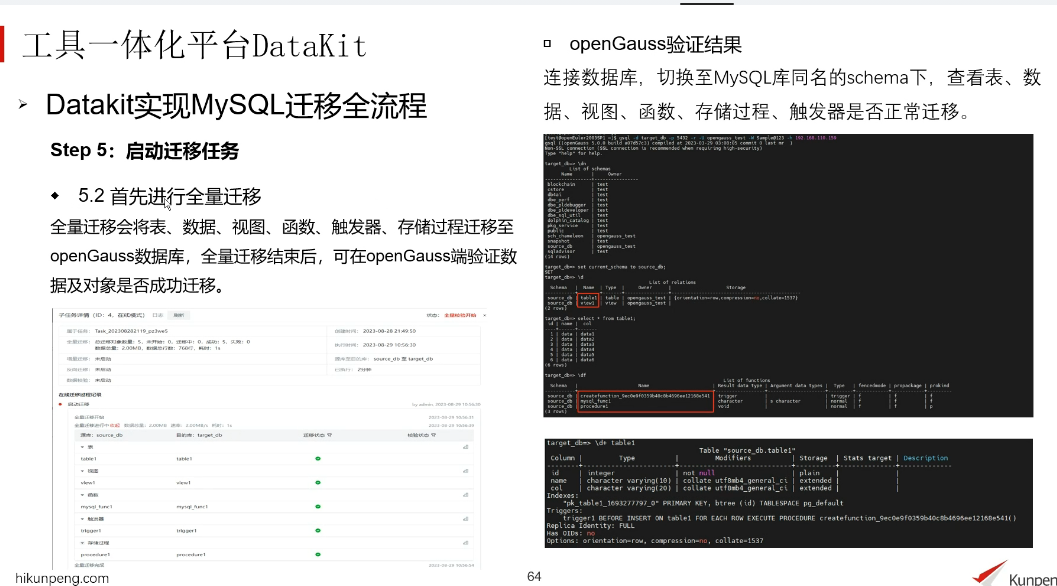Select the source table1 cell
Image resolution: width=1057 pixels, height=586 pixels.
[88, 459]
